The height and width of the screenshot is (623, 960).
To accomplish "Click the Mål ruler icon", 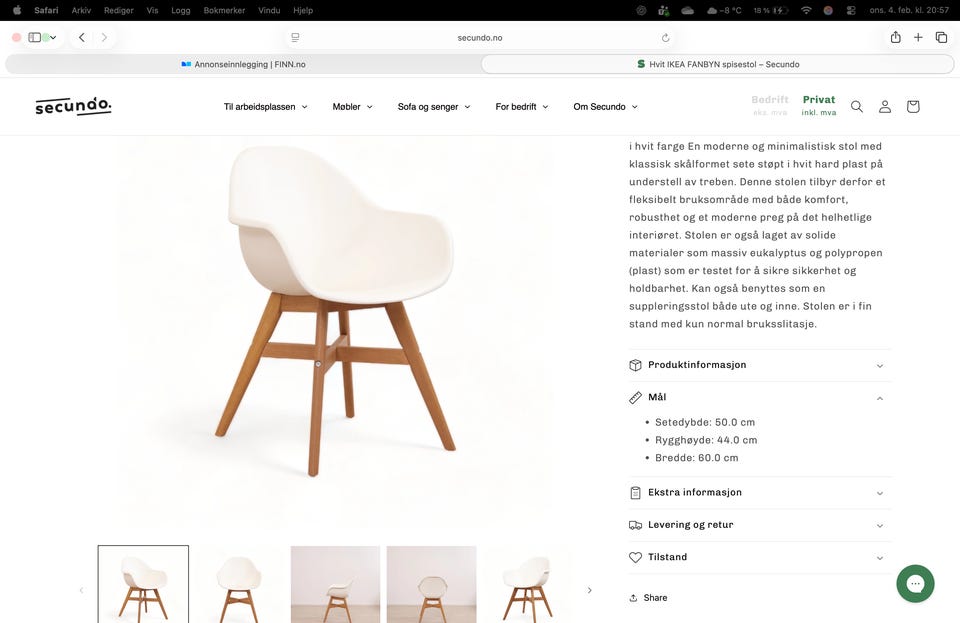I will [635, 398].
